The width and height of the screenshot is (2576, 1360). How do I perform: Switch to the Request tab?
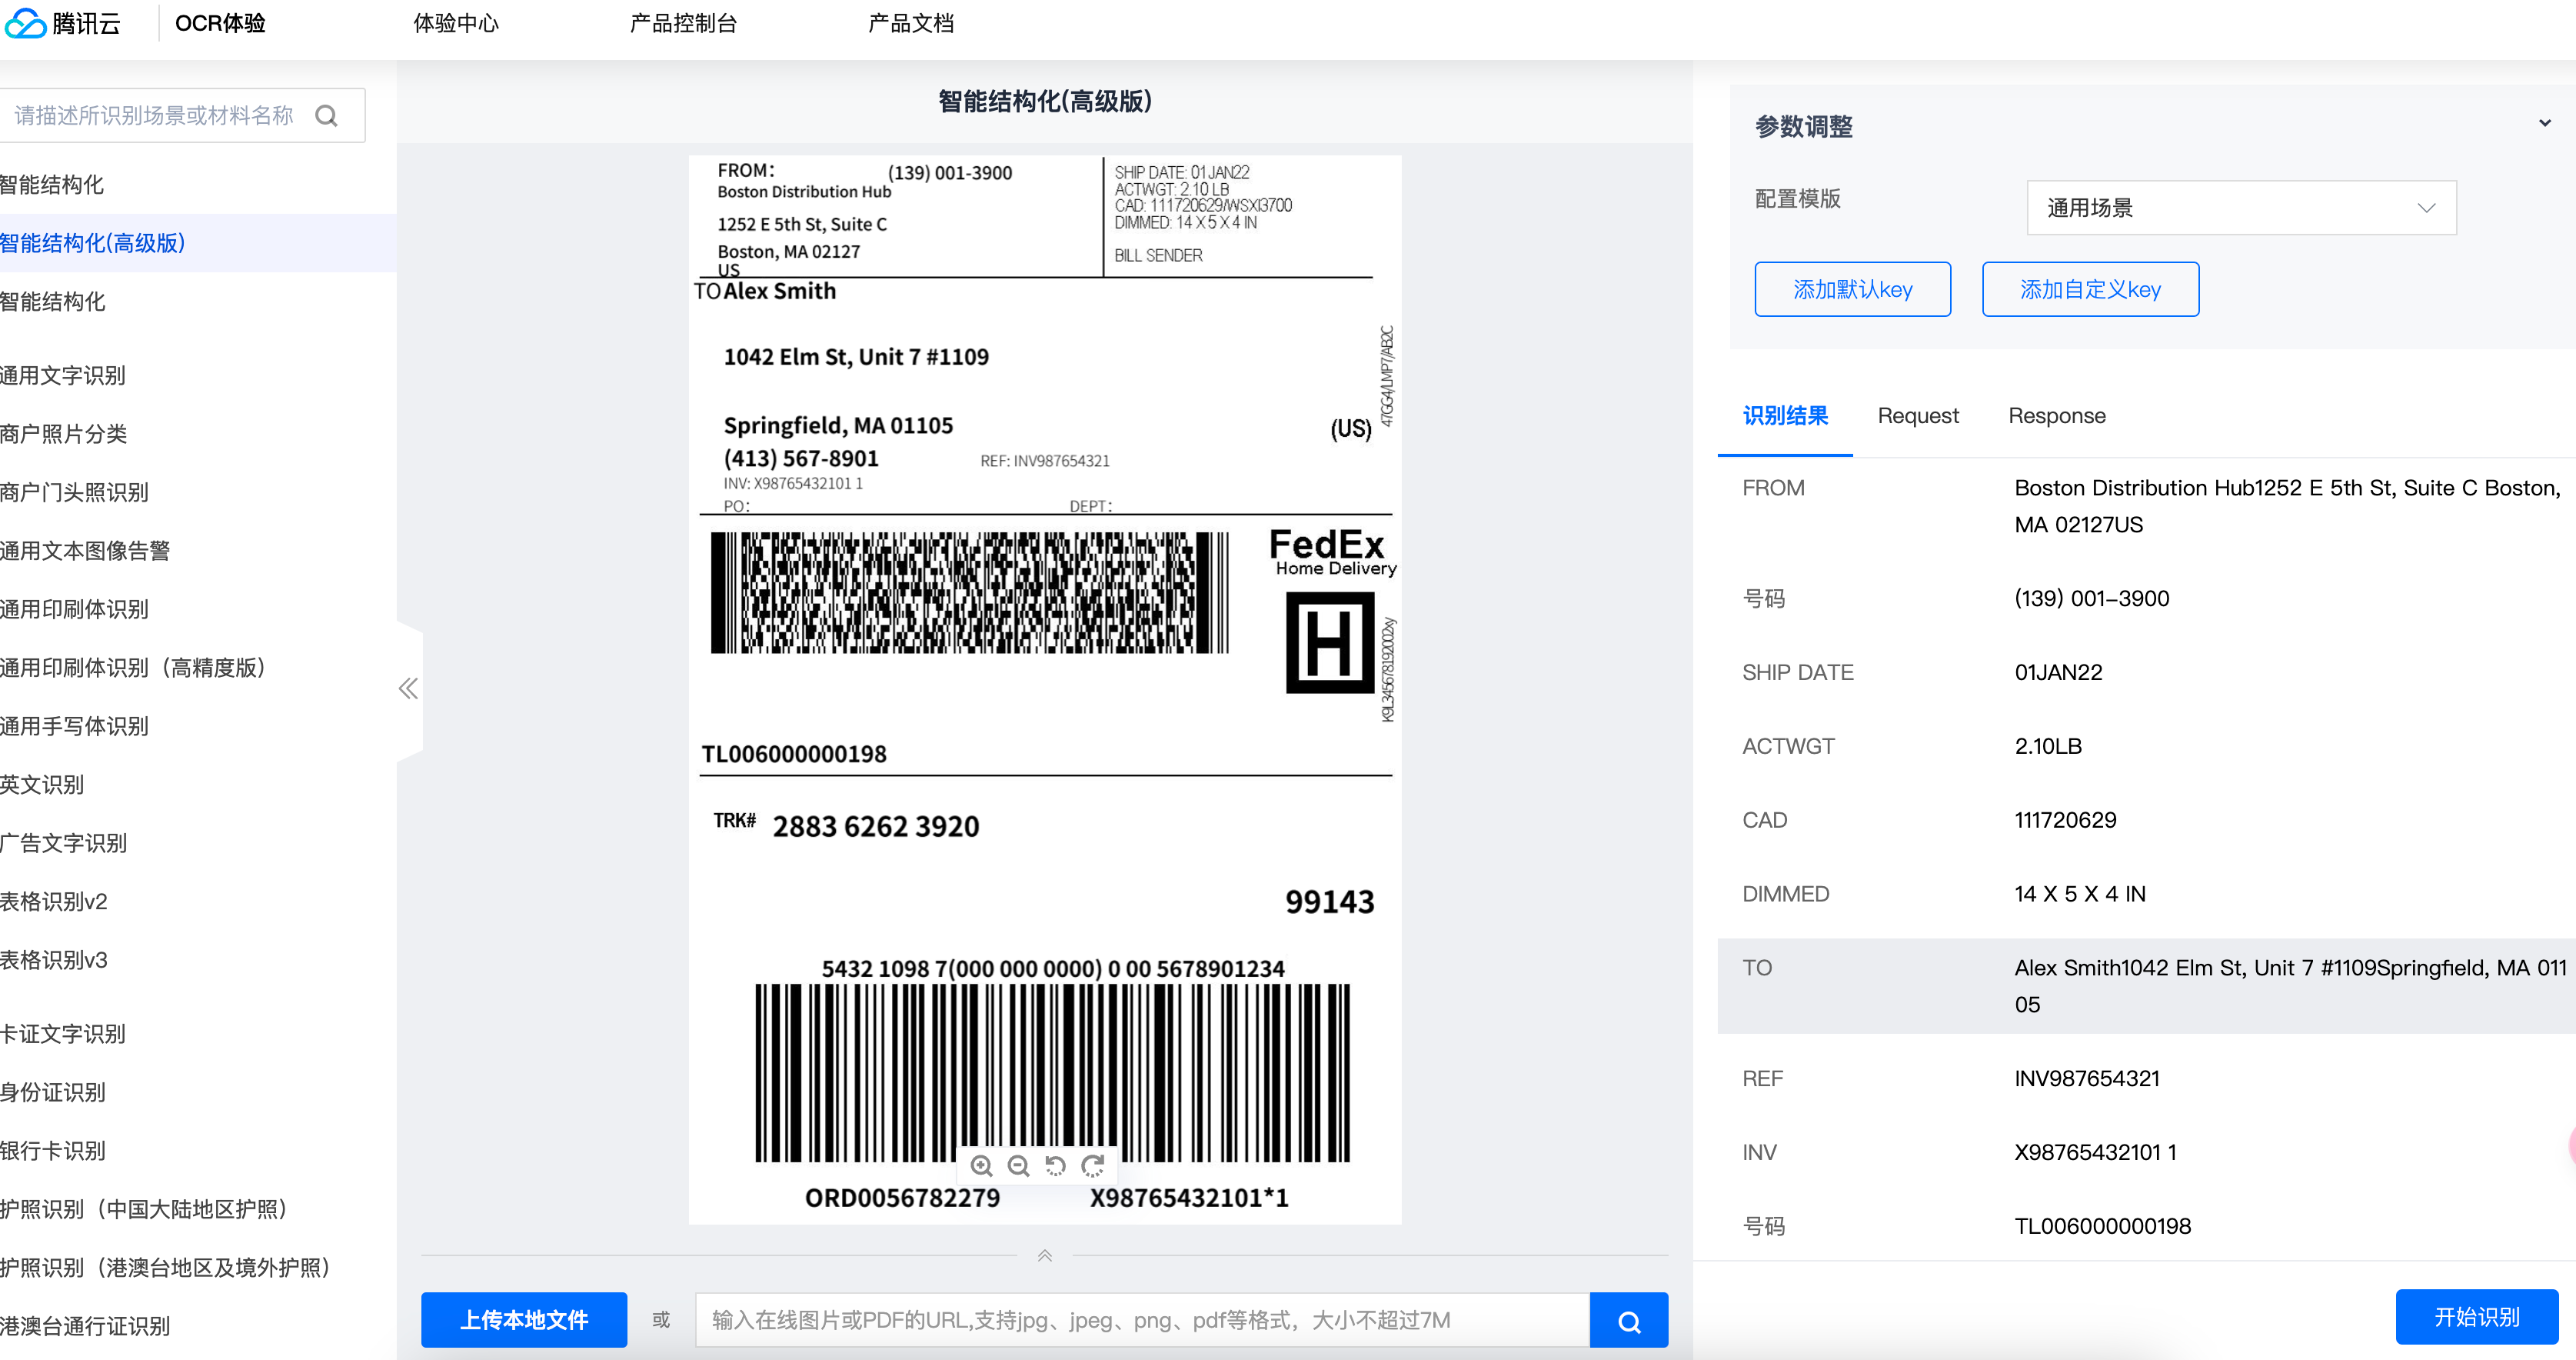click(x=1918, y=416)
